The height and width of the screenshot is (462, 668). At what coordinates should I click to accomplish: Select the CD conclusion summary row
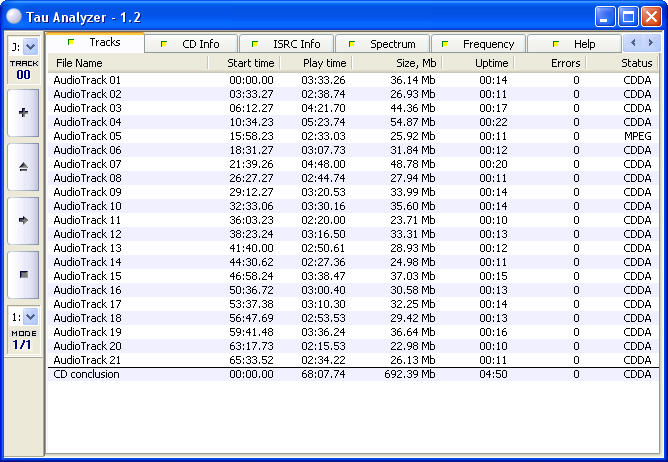tap(86, 374)
